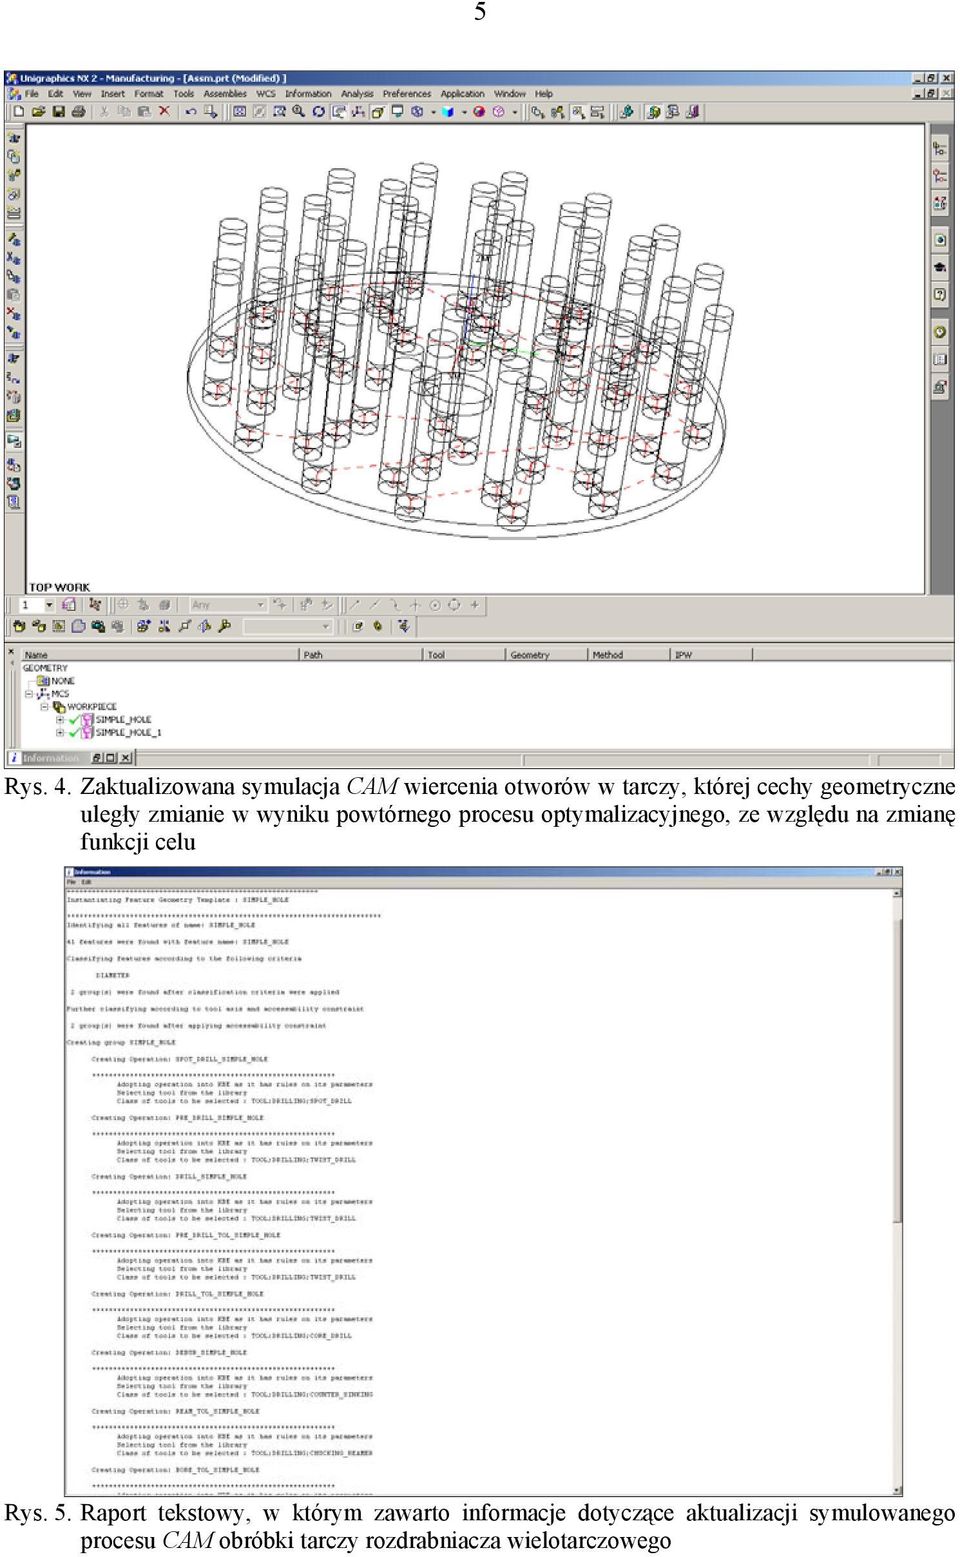Open the dropdown arrow after the magenta sphere icon
Screen dimensions: 960x1557
pyautogui.click(x=515, y=112)
